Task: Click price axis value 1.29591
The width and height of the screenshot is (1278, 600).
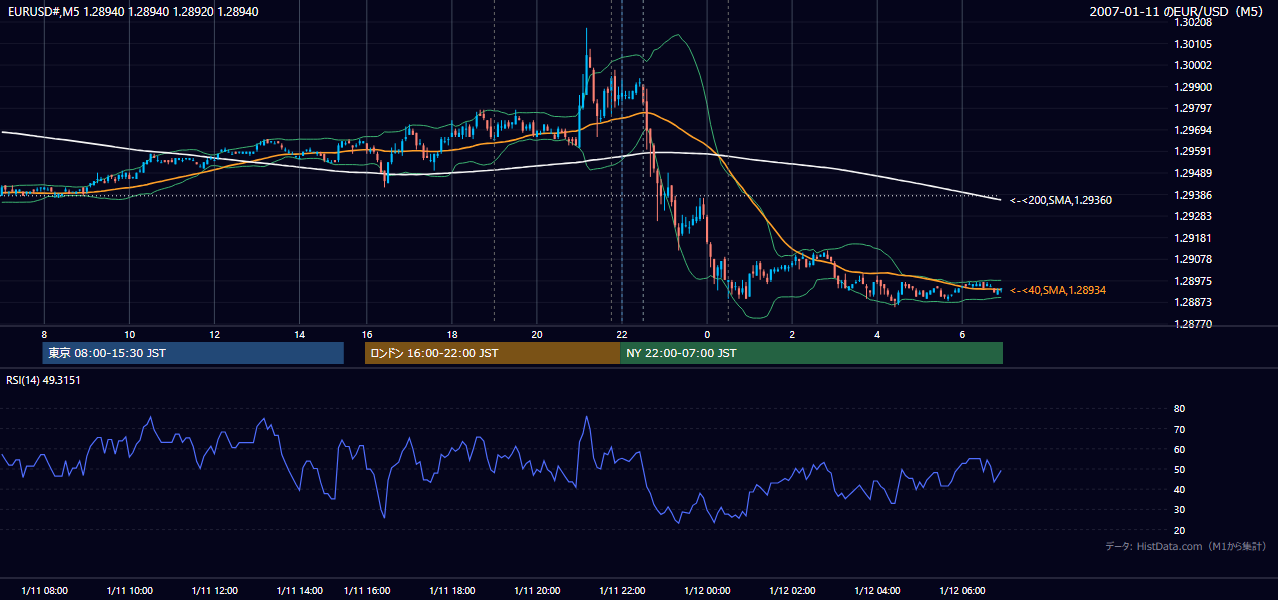Action: click(x=1194, y=152)
